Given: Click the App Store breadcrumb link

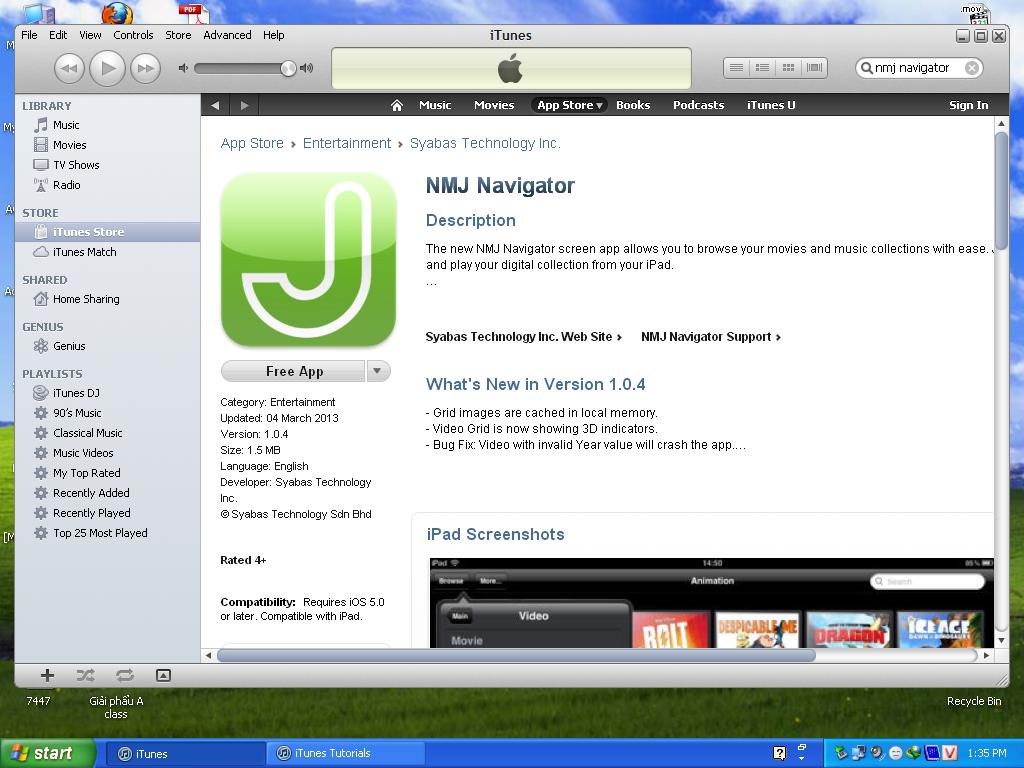Looking at the screenshot, I should coord(252,144).
